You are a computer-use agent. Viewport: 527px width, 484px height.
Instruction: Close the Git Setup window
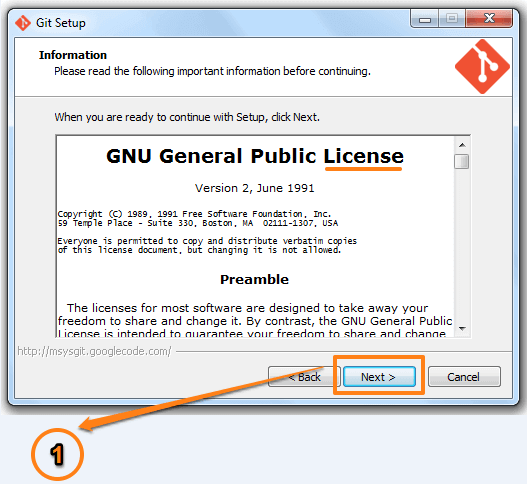(x=489, y=19)
